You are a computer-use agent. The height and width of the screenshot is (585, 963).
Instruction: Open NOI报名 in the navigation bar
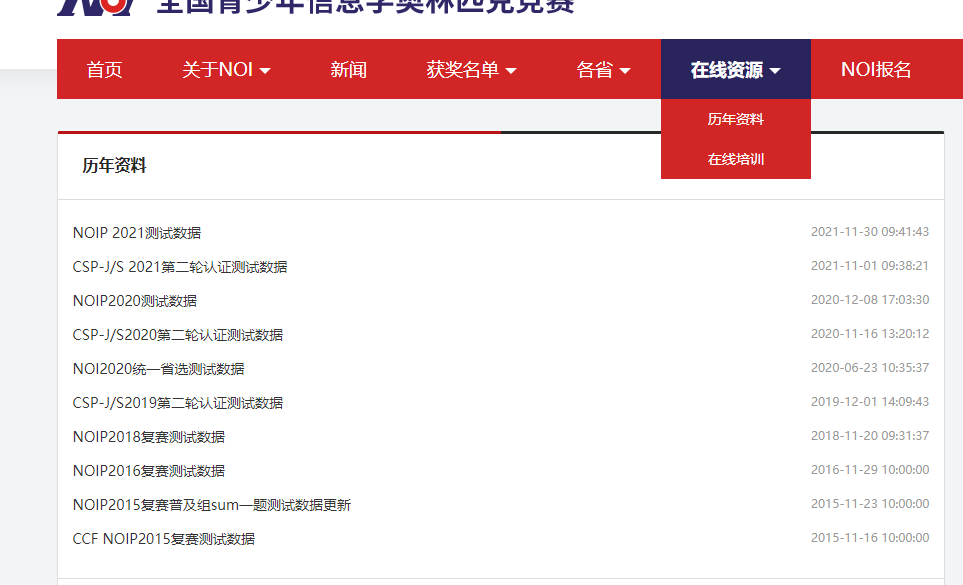tap(876, 69)
